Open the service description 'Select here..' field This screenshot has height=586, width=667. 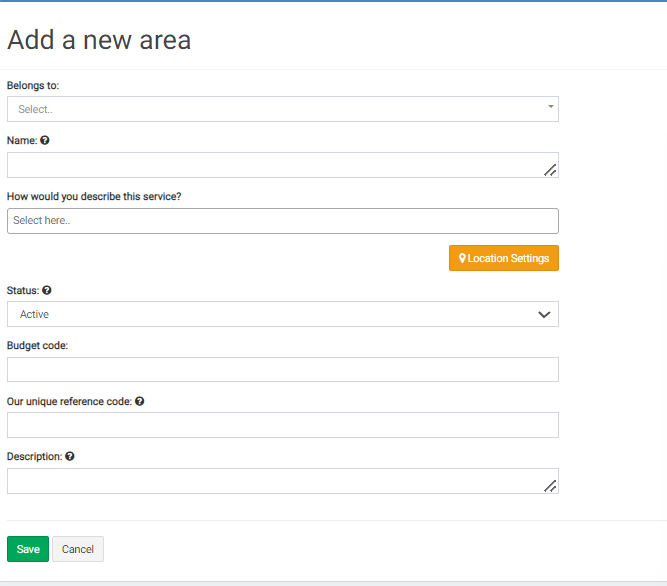click(x=282, y=221)
